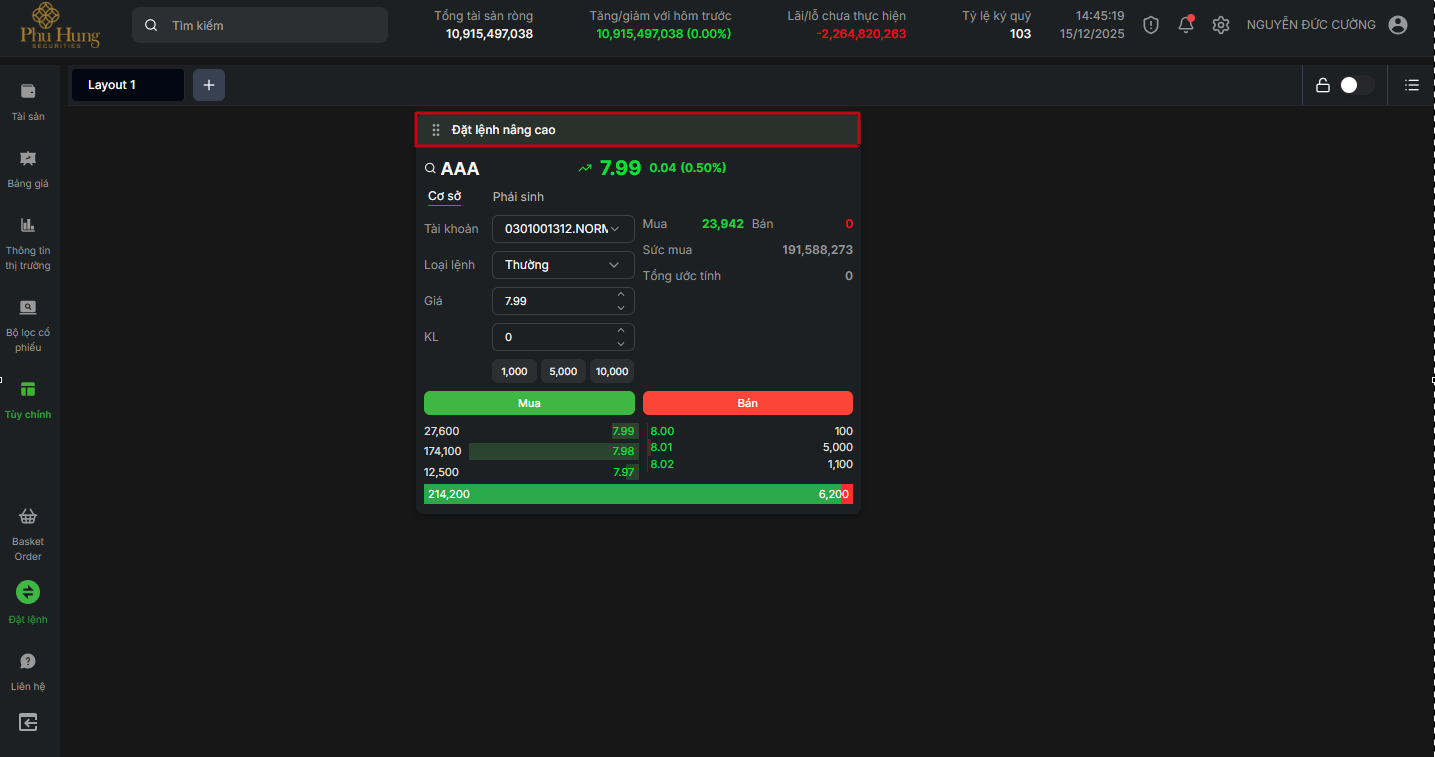
Task: Switch to the Phái sinh tab
Action: [x=518, y=197]
